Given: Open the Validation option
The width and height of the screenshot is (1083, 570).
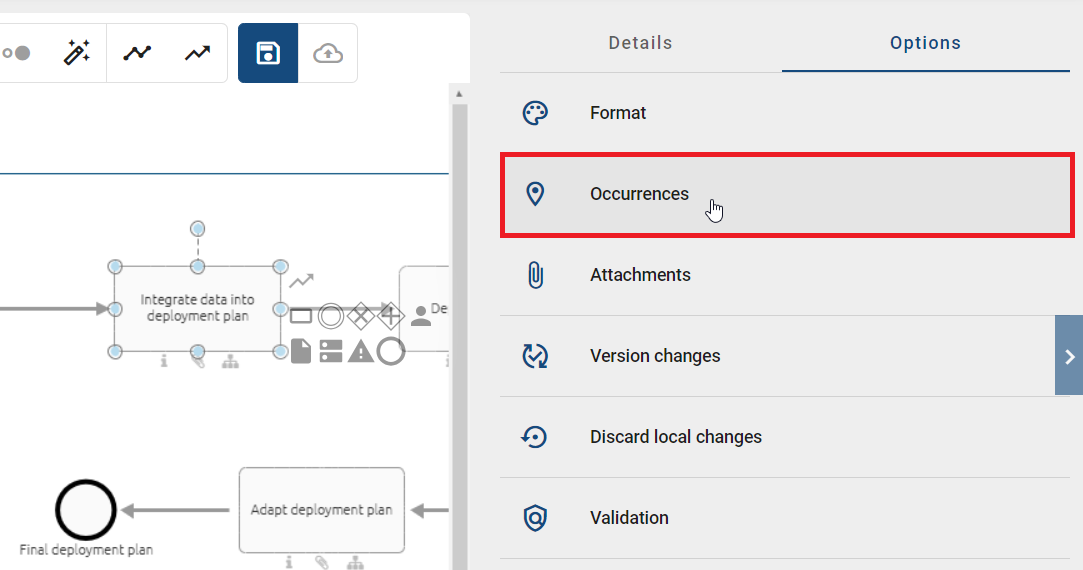Looking at the screenshot, I should [x=785, y=517].
